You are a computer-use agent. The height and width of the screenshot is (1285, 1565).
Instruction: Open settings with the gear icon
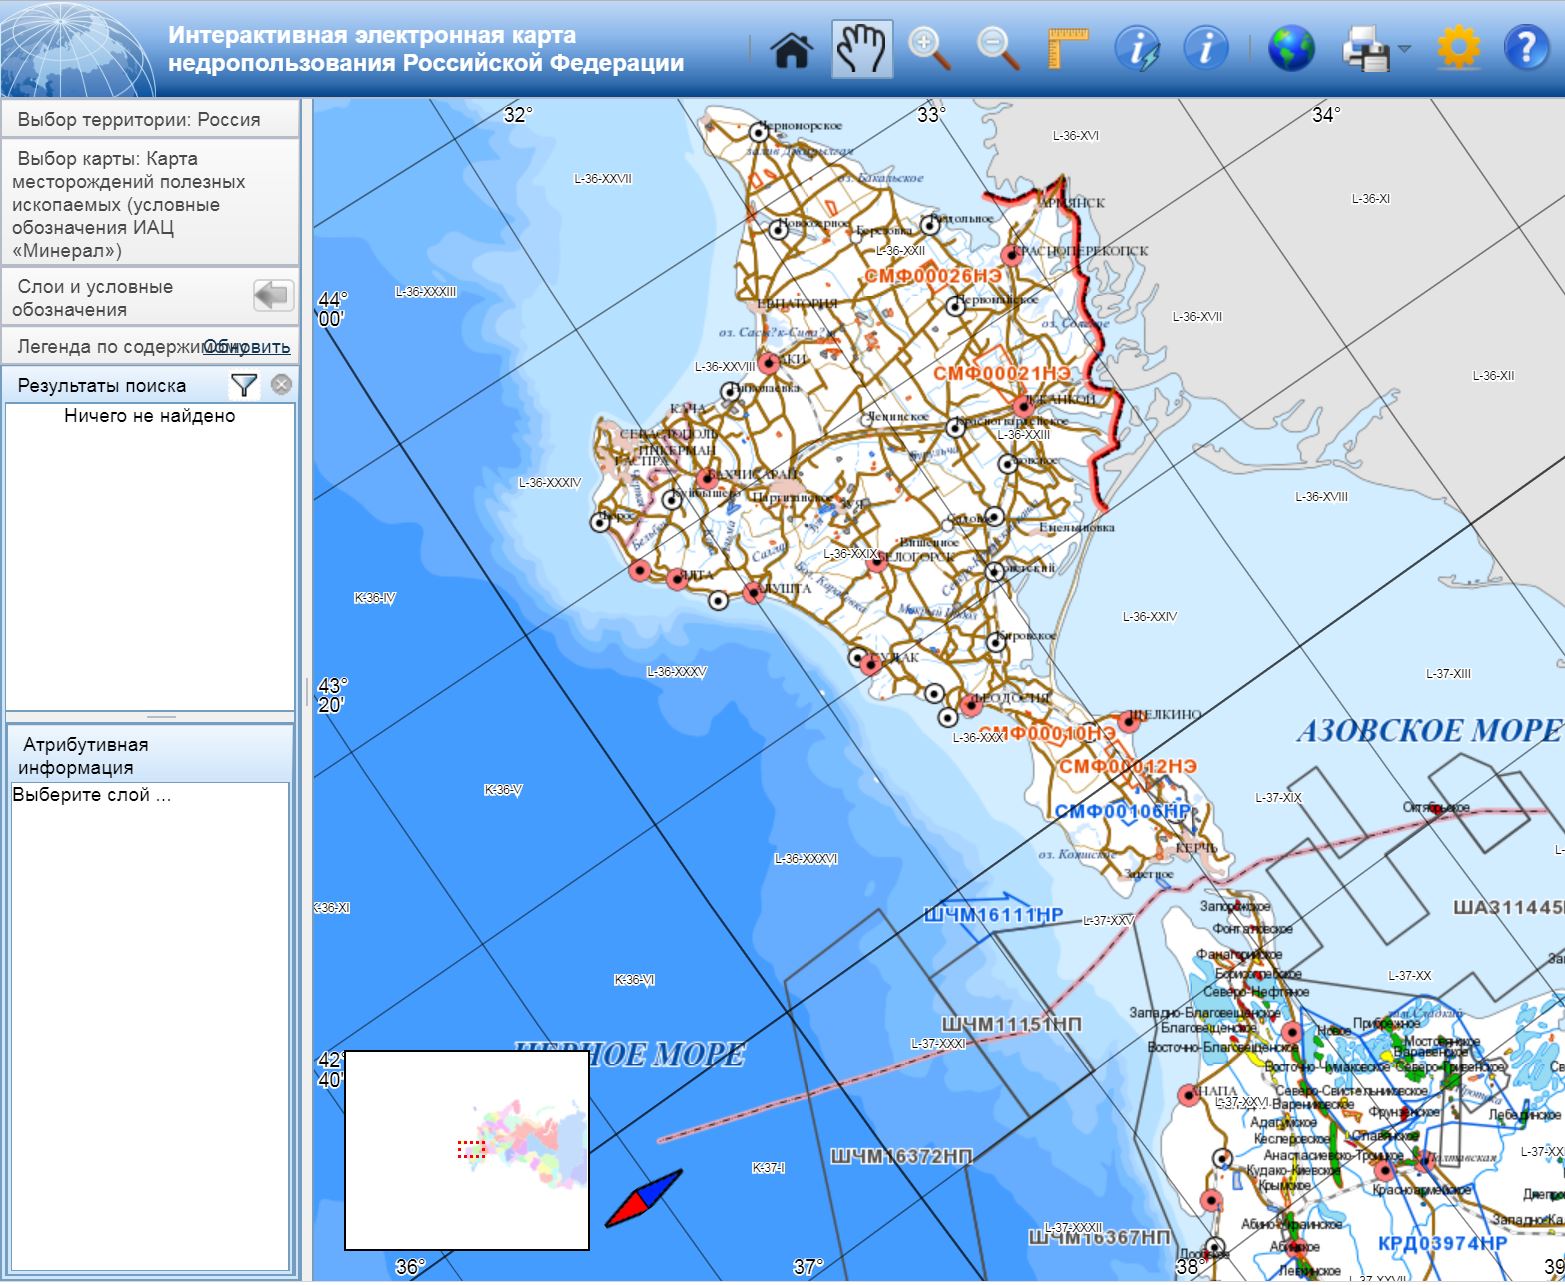click(1457, 49)
